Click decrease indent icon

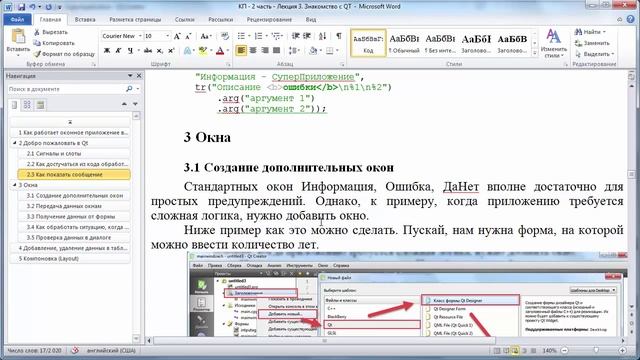tap(296, 36)
